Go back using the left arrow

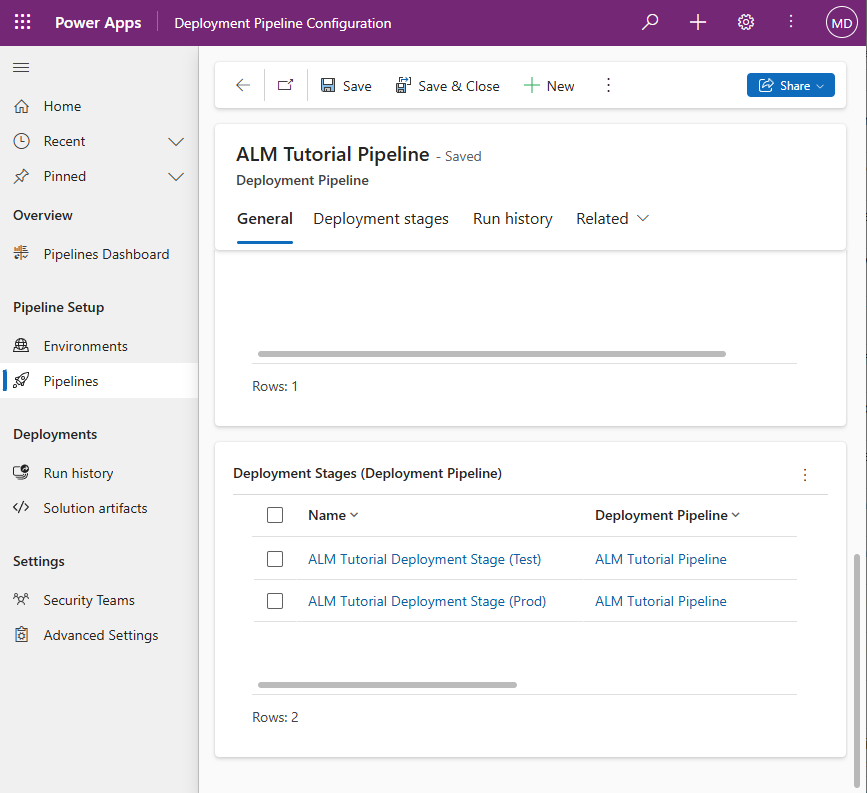[x=243, y=85]
